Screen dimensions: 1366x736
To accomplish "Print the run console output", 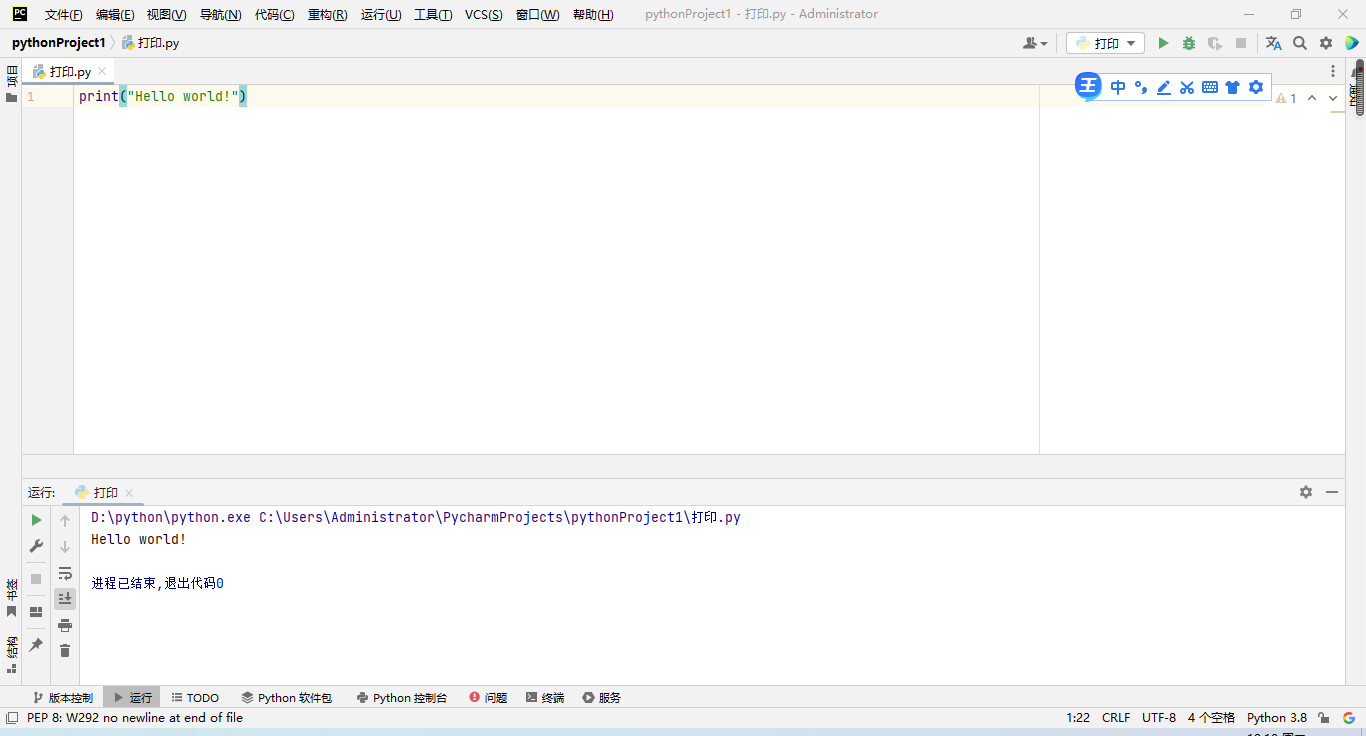I will [65, 625].
